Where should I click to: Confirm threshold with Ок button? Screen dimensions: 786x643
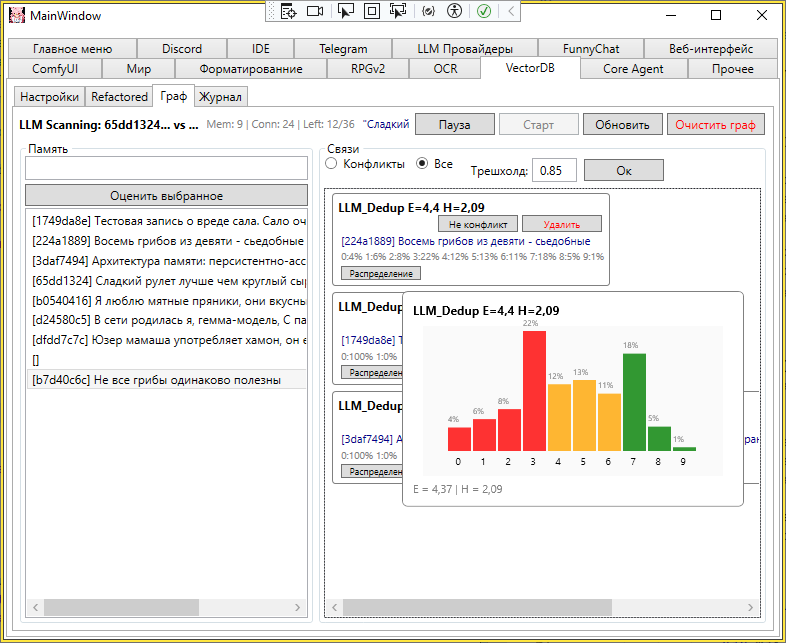624,170
